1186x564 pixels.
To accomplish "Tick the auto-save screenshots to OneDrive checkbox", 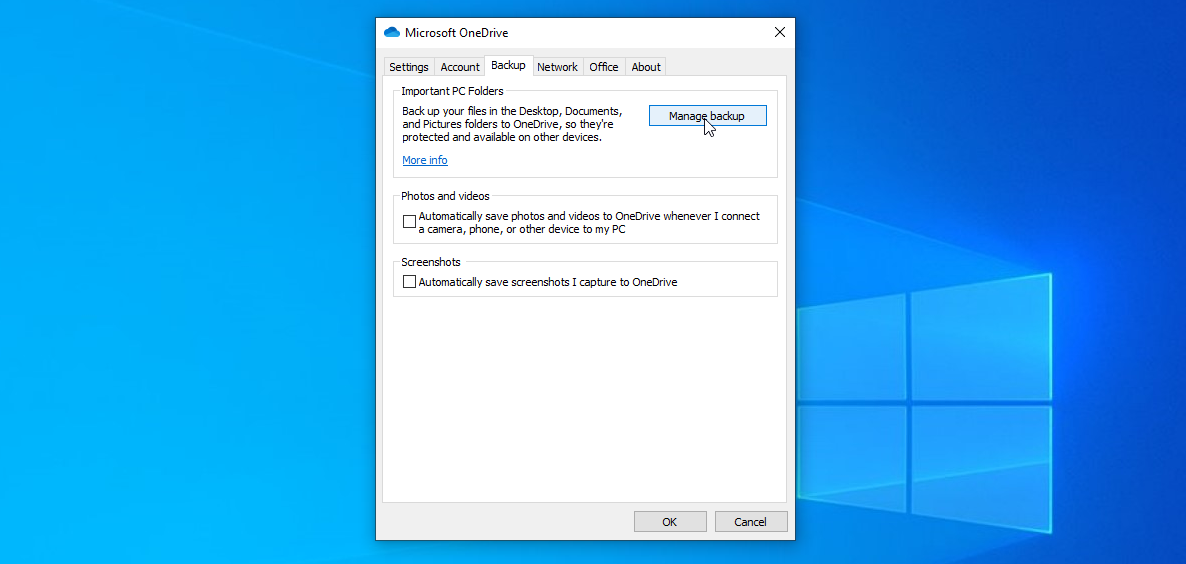I will pyautogui.click(x=409, y=281).
